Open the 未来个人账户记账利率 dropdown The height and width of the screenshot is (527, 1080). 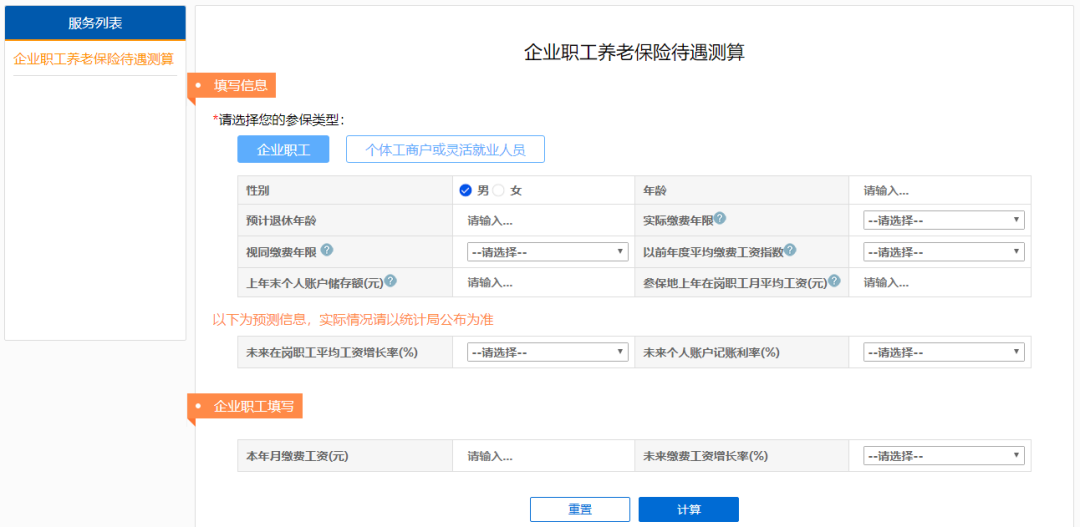[944, 352]
